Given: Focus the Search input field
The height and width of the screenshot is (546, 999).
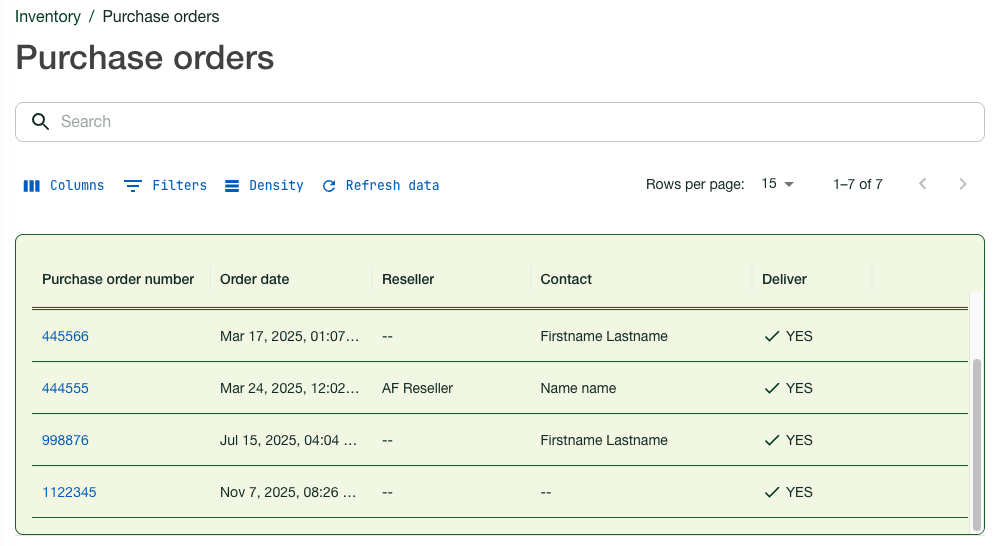Looking at the screenshot, I should pos(500,122).
